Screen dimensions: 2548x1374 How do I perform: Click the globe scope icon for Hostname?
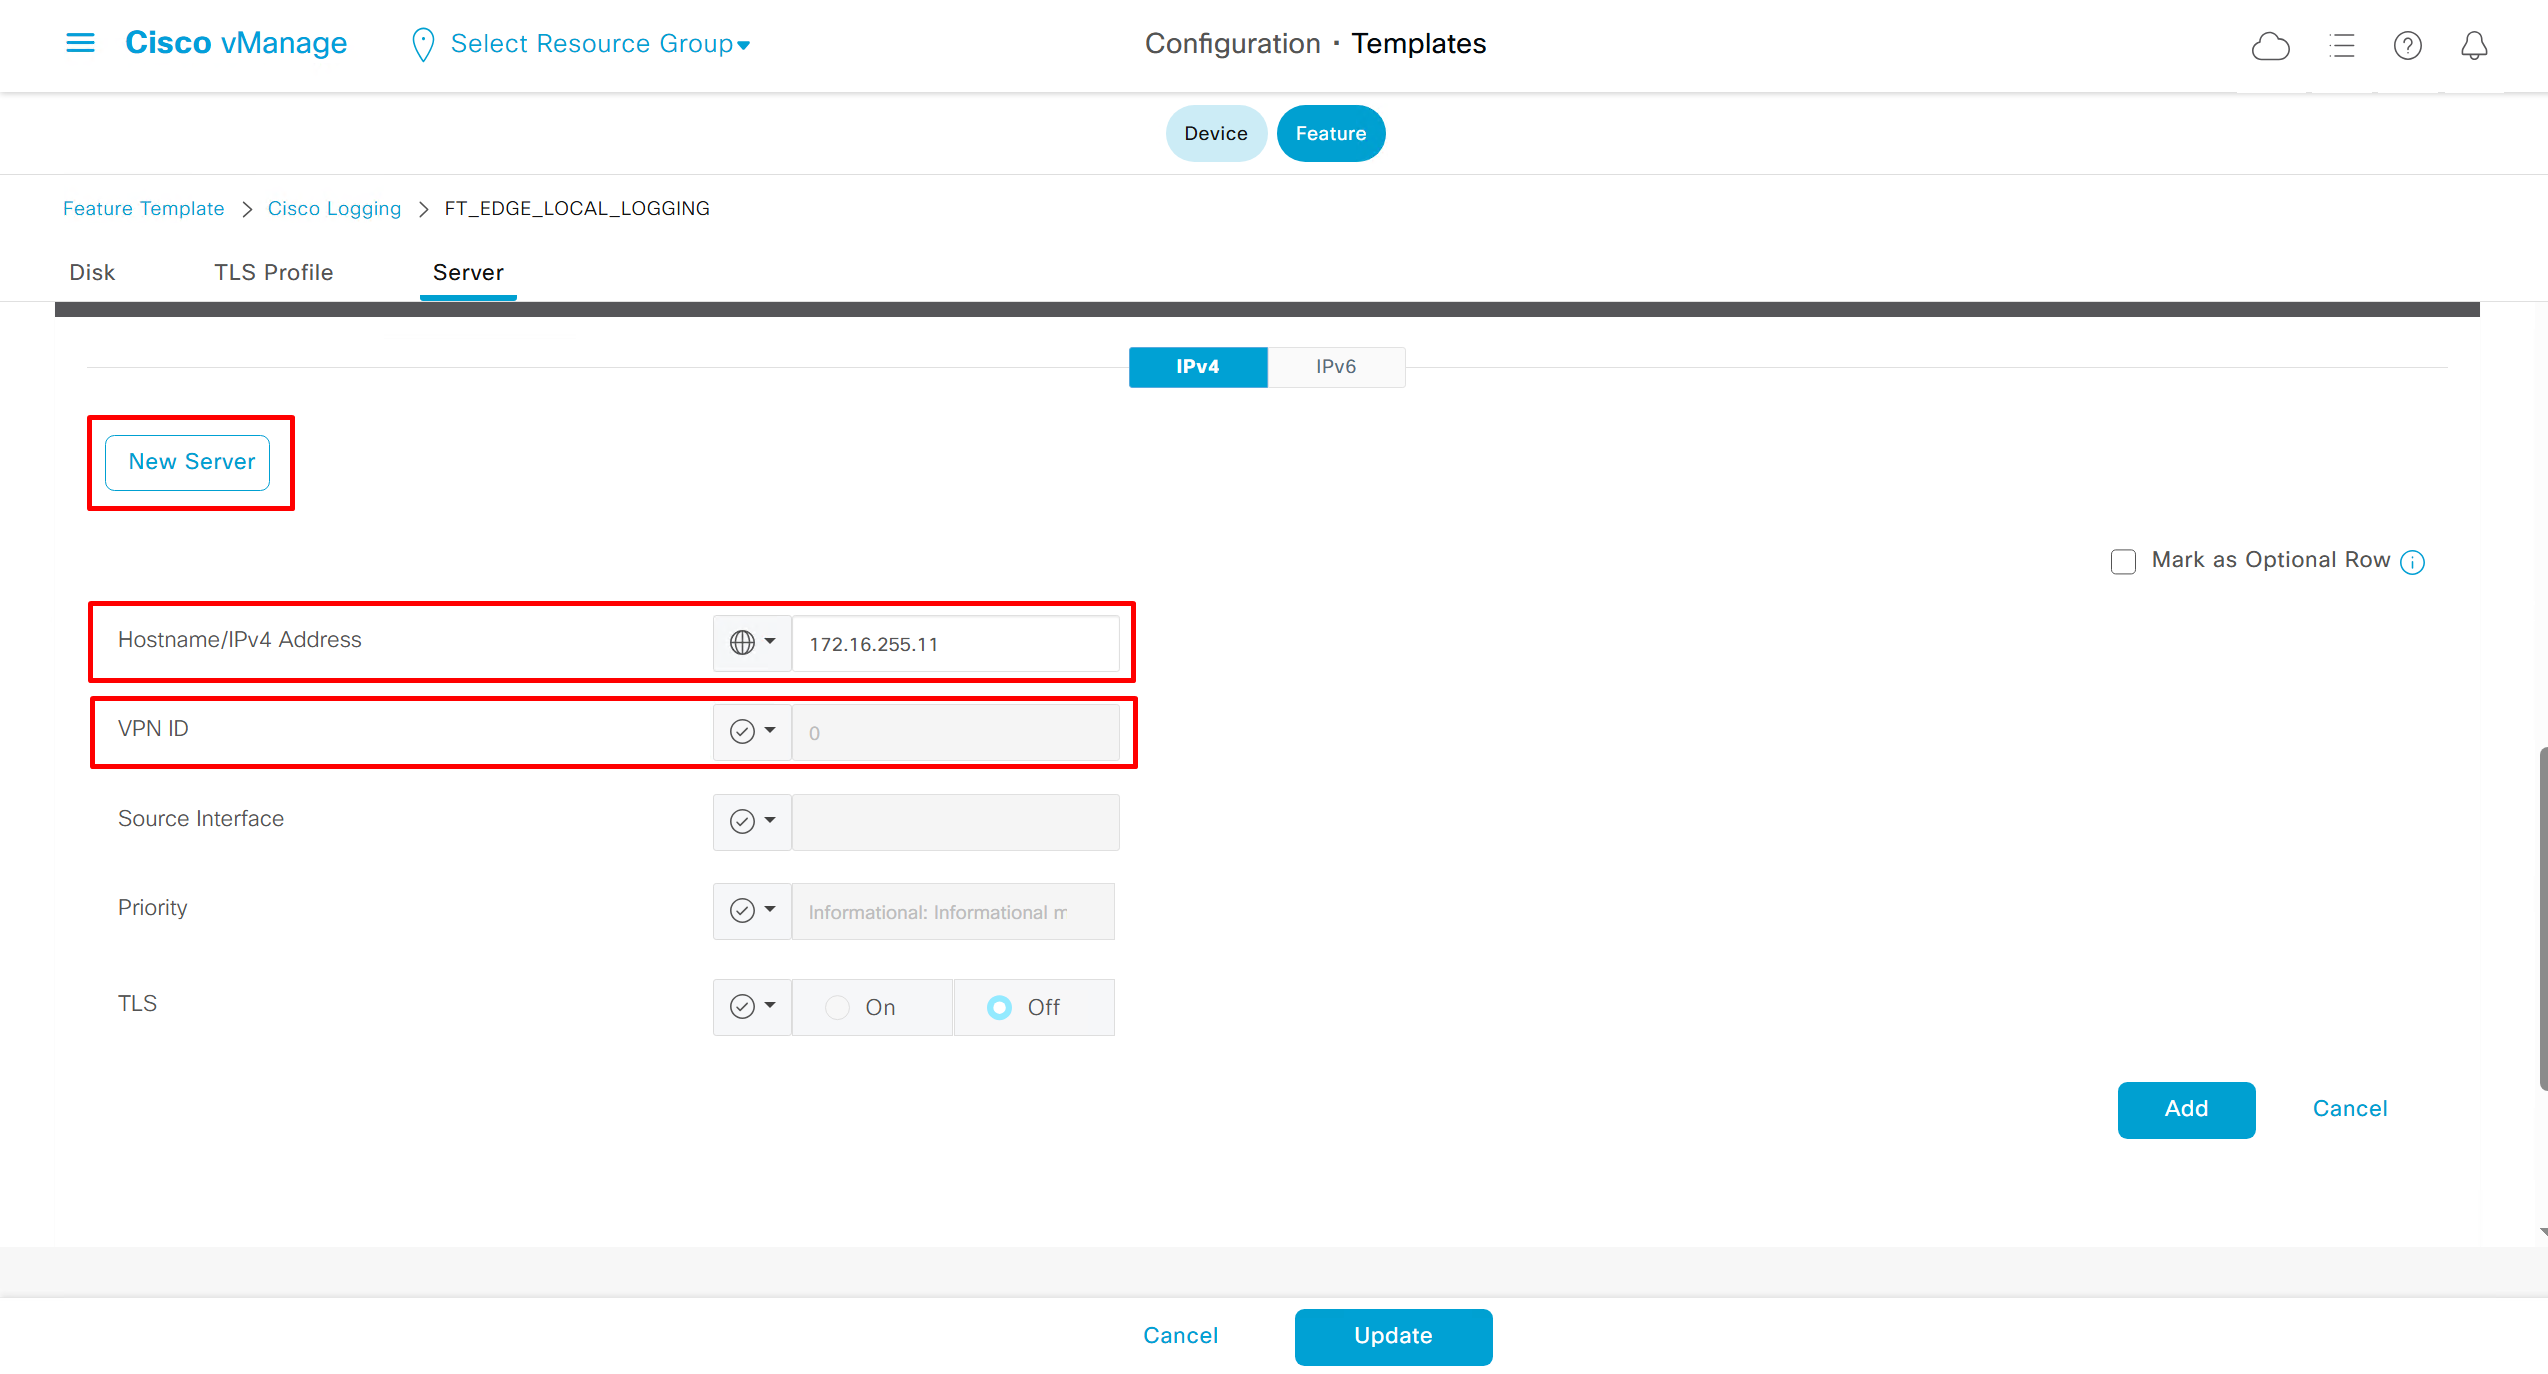[742, 643]
